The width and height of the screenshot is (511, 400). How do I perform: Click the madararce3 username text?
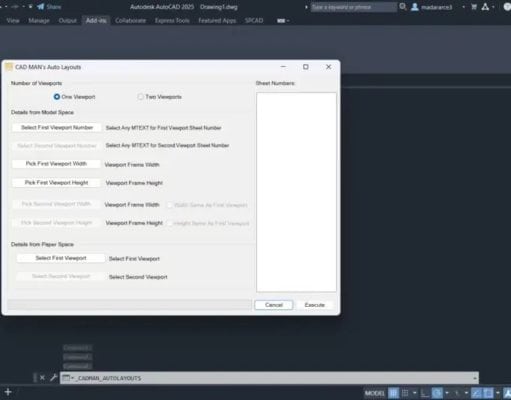click(437, 7)
